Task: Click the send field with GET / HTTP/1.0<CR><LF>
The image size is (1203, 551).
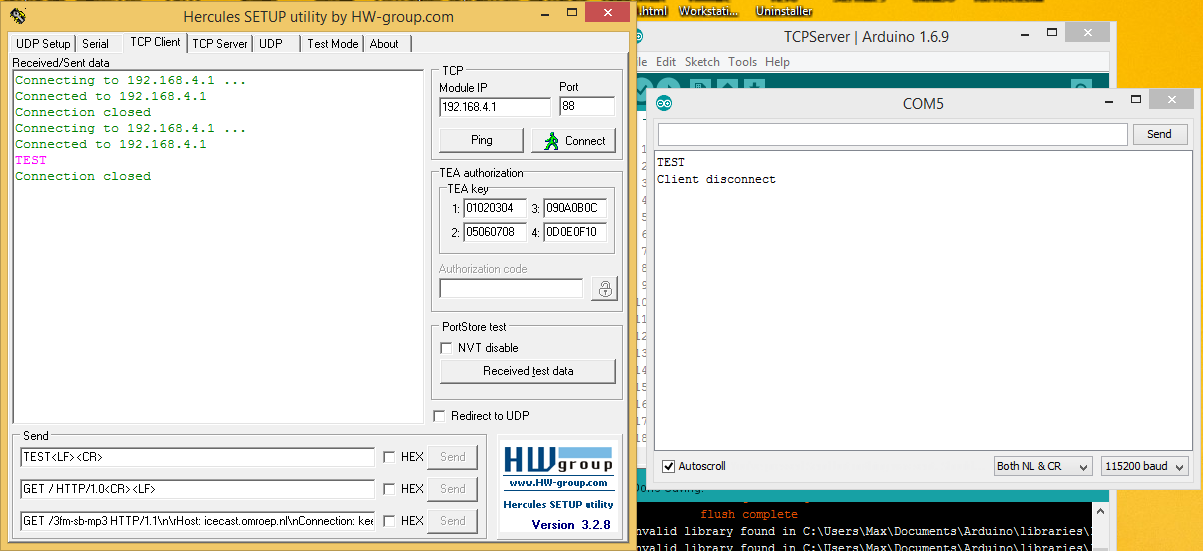Action: pyautogui.click(x=197, y=489)
